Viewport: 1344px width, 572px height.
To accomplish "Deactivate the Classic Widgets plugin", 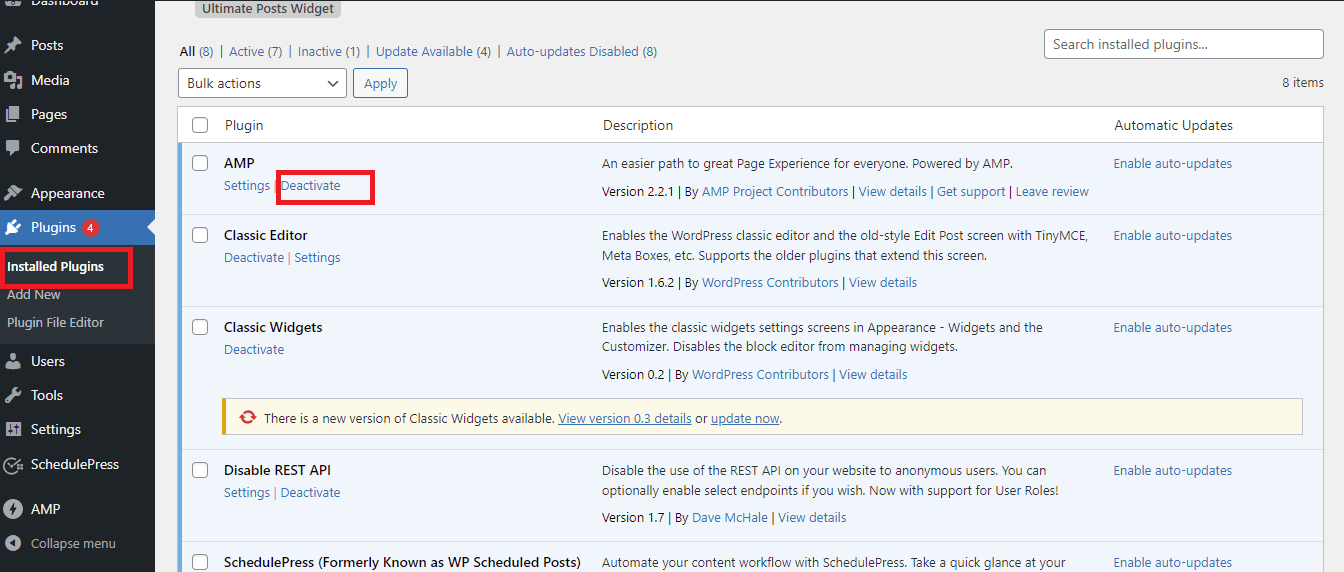I will 254,350.
